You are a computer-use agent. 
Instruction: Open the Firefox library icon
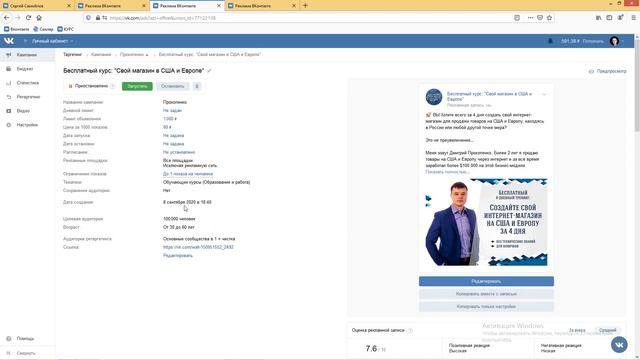(598, 18)
